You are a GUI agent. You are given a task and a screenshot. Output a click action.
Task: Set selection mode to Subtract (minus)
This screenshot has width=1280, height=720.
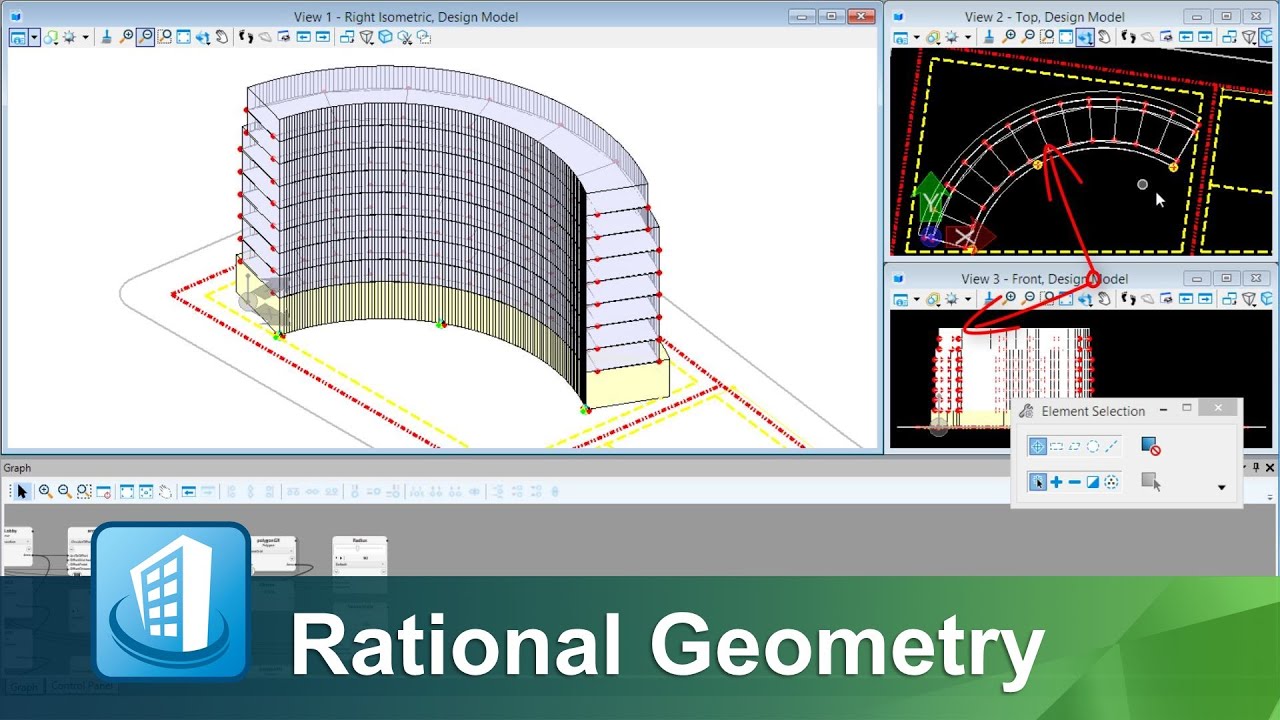[1075, 482]
